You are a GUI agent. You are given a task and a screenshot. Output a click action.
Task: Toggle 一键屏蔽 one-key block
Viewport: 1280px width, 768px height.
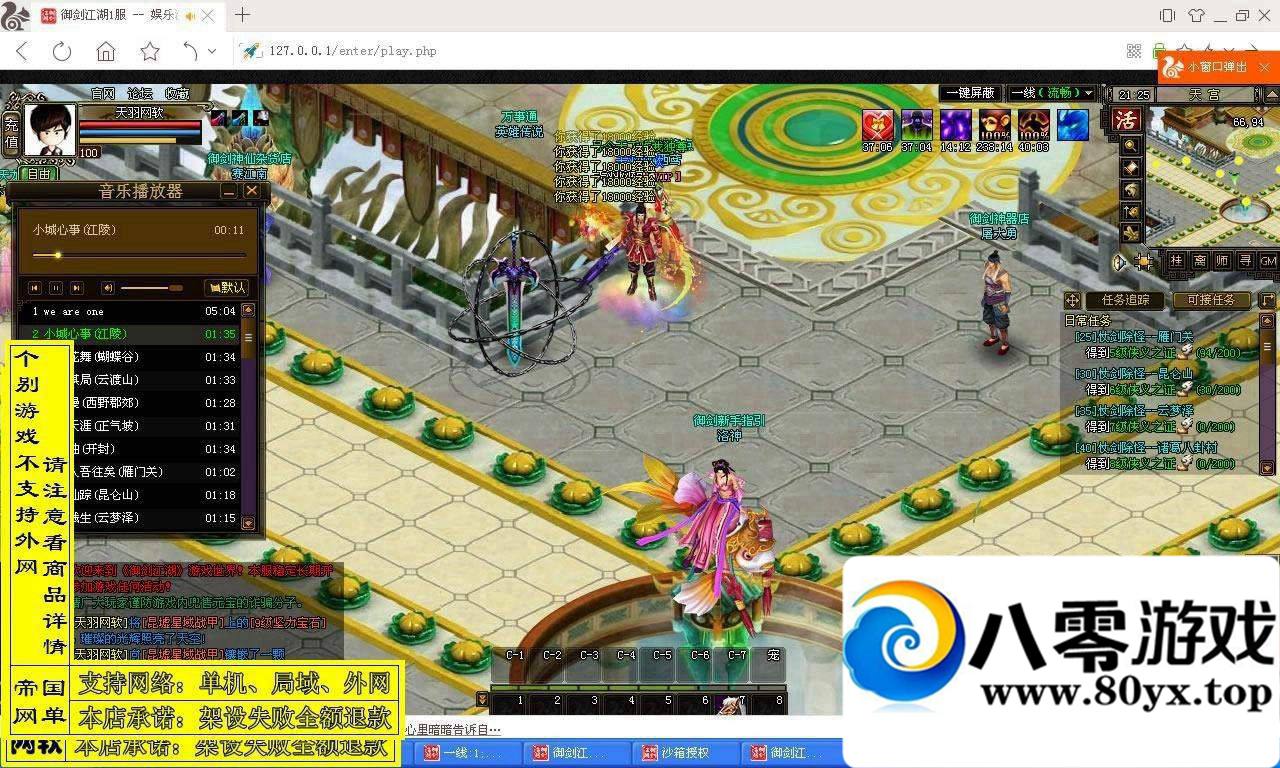(x=970, y=93)
